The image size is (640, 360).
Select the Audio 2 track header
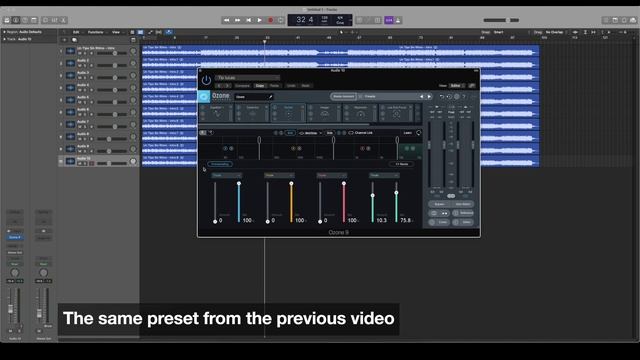[98, 63]
